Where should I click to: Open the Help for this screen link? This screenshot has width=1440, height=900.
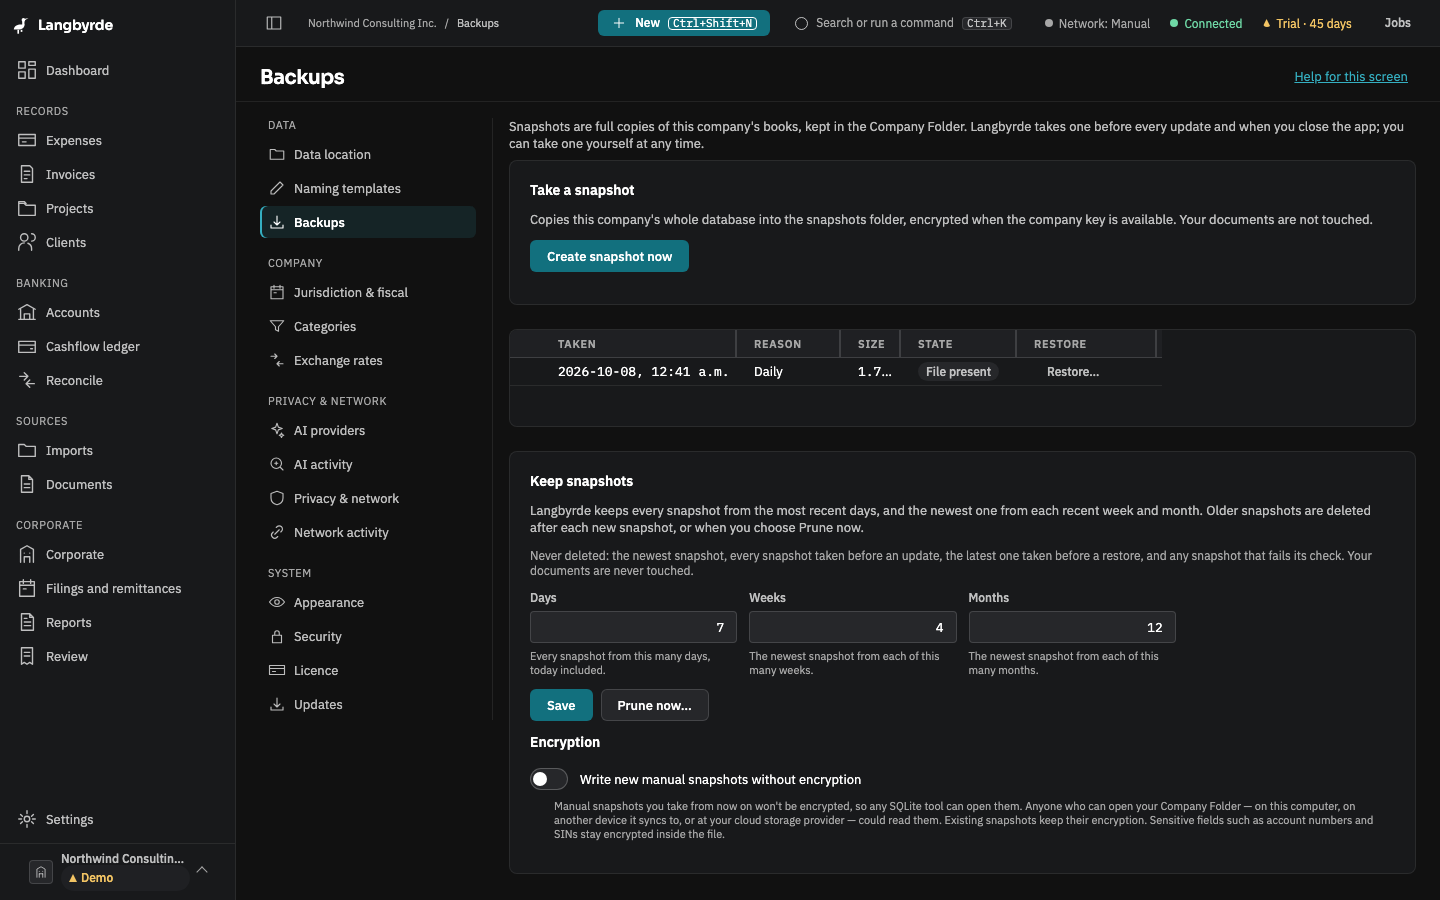click(1351, 76)
